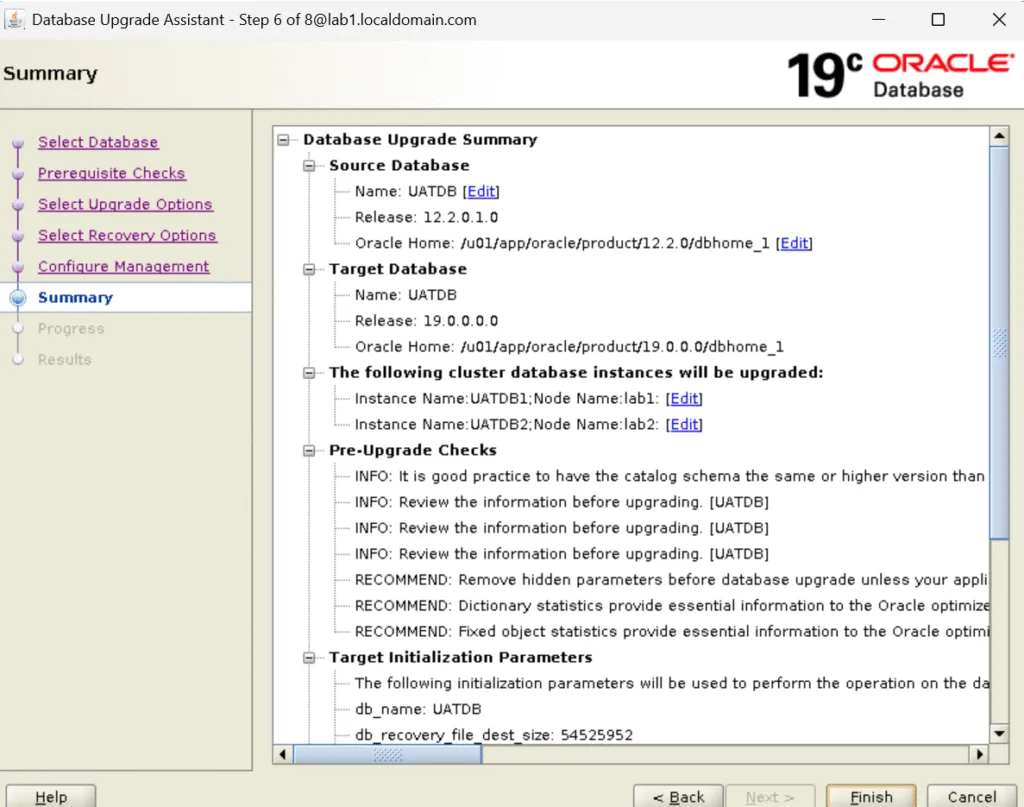
Task: Open the Prerequisite Checks step
Action: [111, 173]
